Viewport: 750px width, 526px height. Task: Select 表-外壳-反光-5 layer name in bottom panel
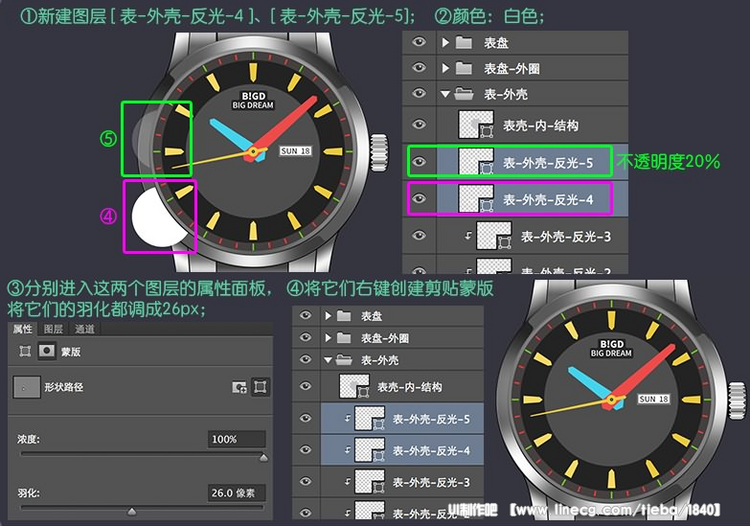pos(431,419)
